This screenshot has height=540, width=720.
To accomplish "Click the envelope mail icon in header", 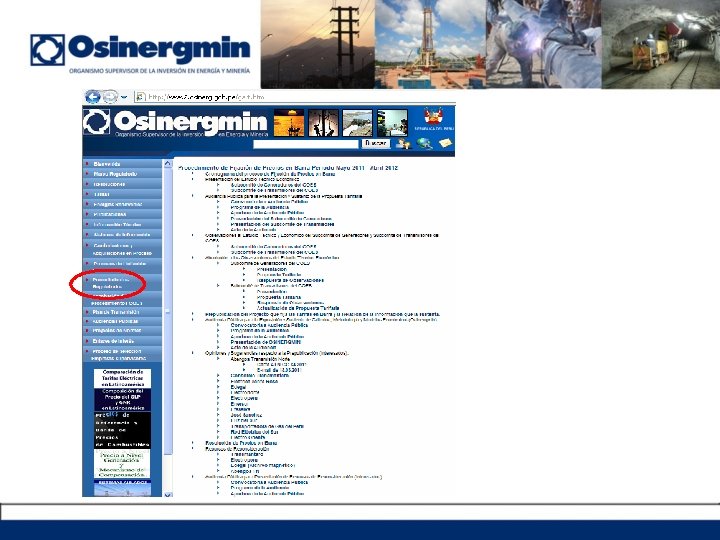I will 445,143.
